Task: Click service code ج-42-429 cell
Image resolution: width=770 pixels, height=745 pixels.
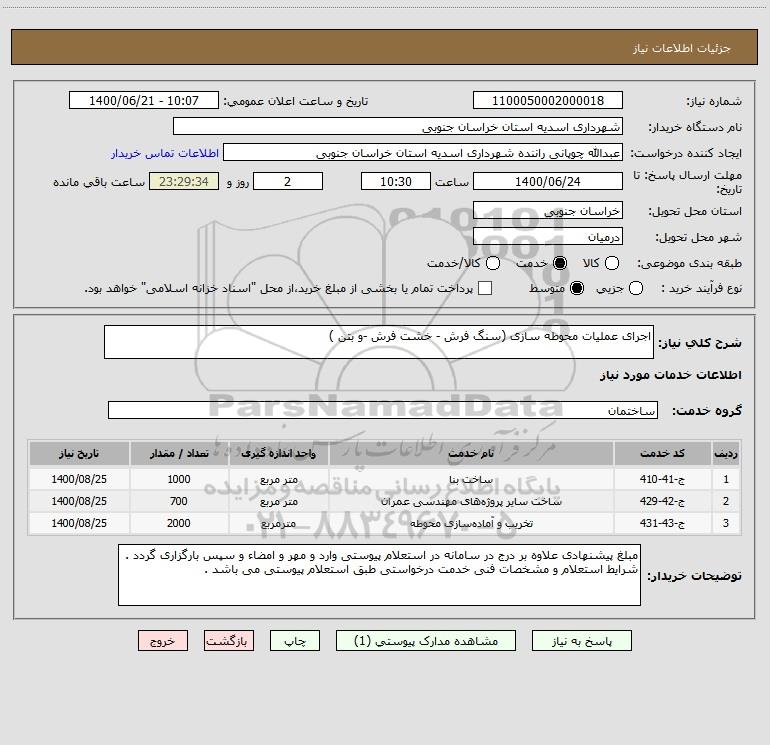Action: click(x=662, y=501)
